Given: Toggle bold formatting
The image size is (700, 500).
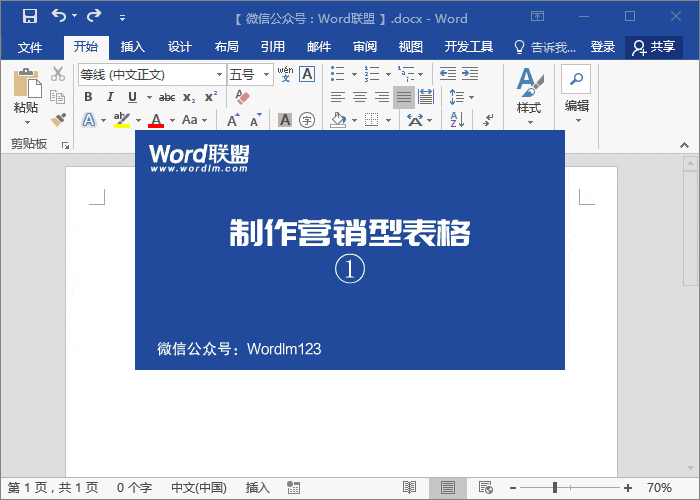Looking at the screenshot, I should 88,97.
